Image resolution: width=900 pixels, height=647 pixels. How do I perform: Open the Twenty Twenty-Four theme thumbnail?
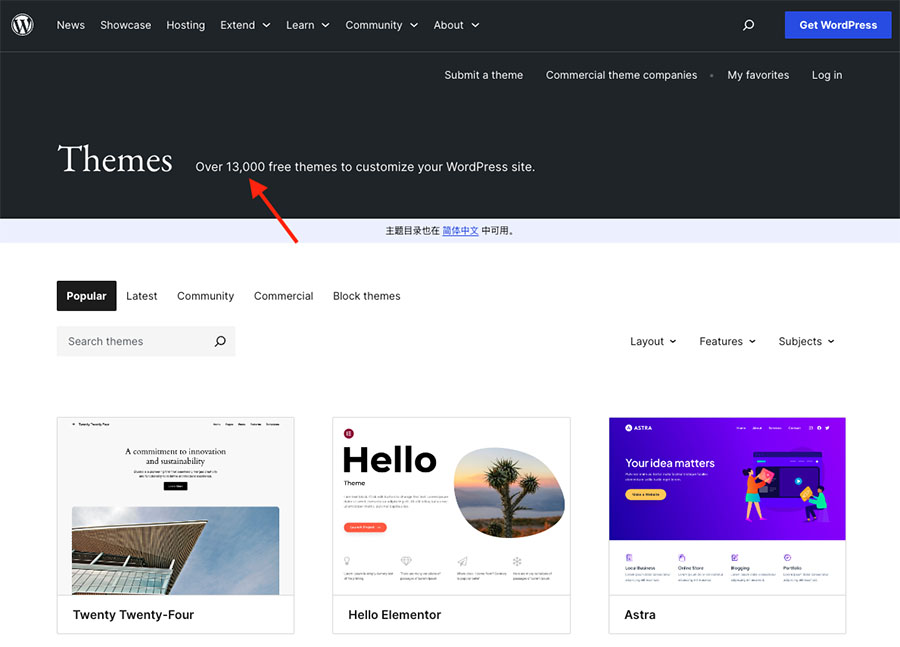[x=176, y=506]
